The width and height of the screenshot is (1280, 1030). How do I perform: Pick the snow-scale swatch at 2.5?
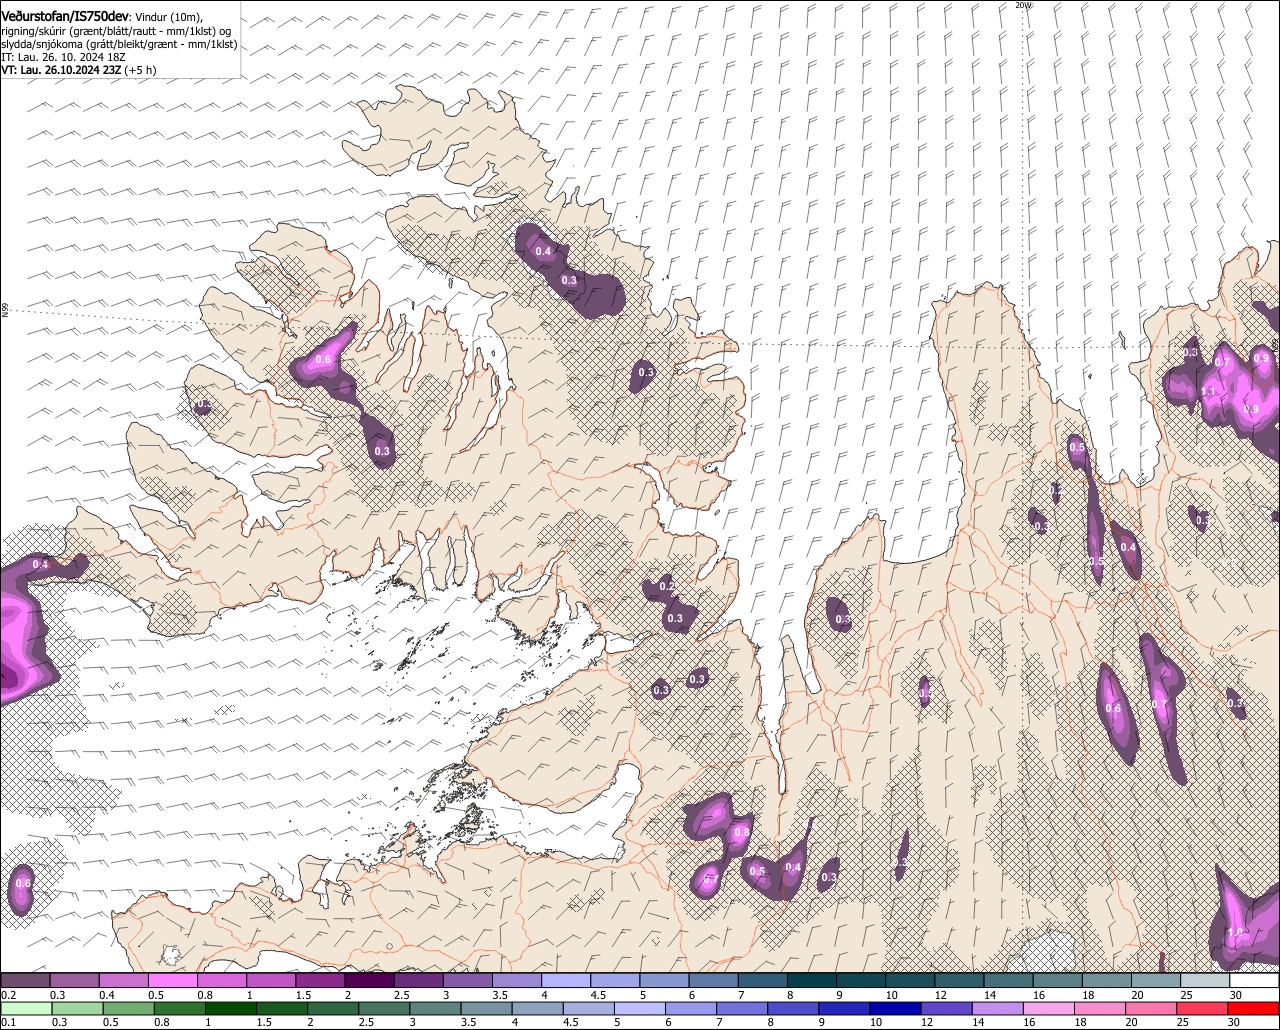[418, 980]
